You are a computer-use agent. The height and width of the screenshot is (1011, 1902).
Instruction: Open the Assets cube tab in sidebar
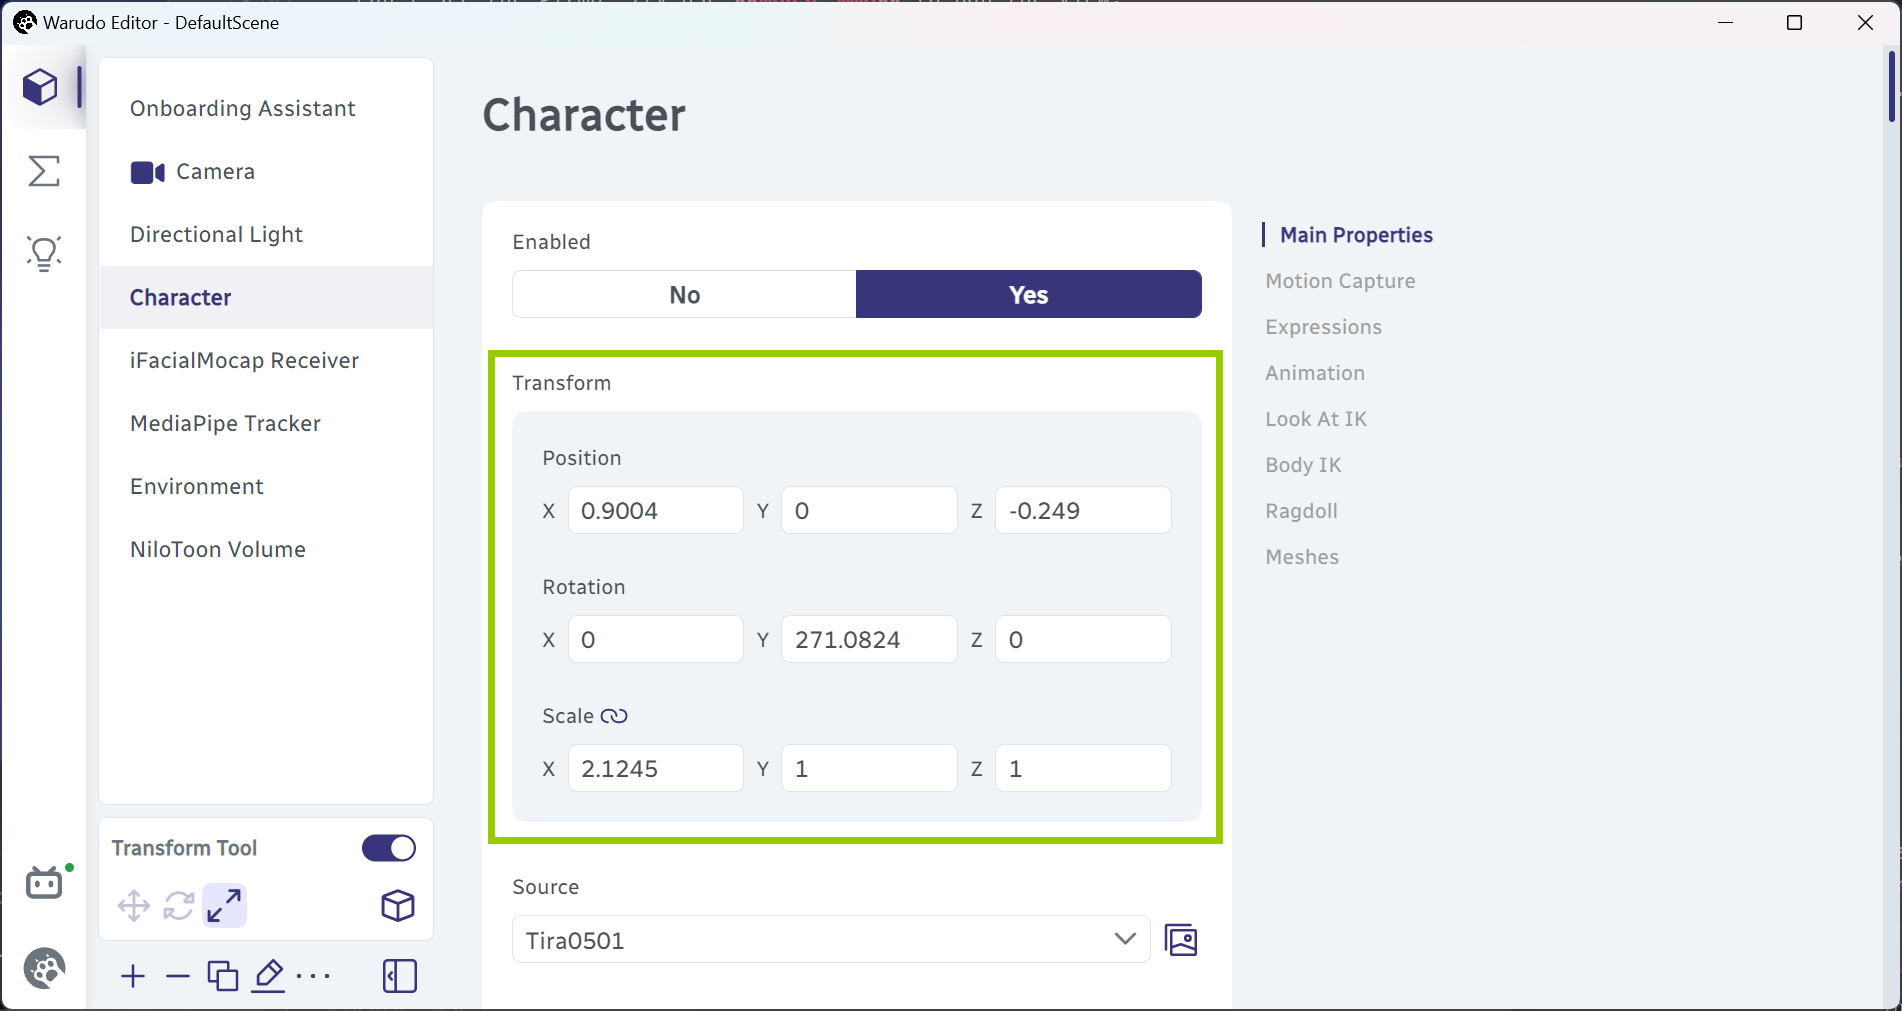(40, 87)
